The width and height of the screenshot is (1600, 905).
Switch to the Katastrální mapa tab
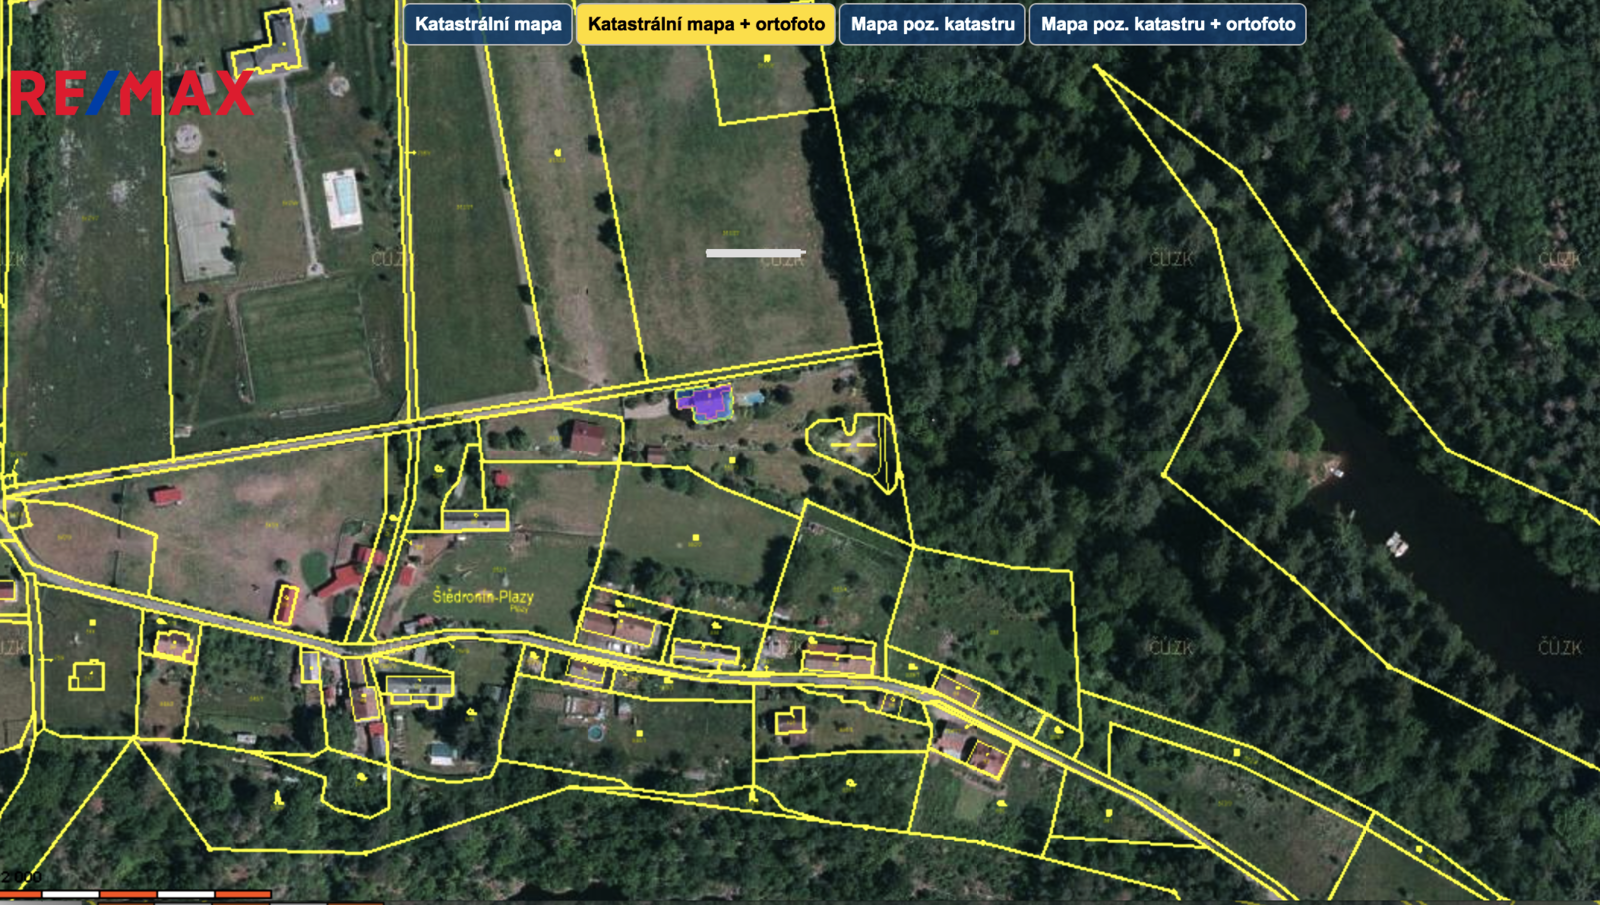tap(488, 24)
